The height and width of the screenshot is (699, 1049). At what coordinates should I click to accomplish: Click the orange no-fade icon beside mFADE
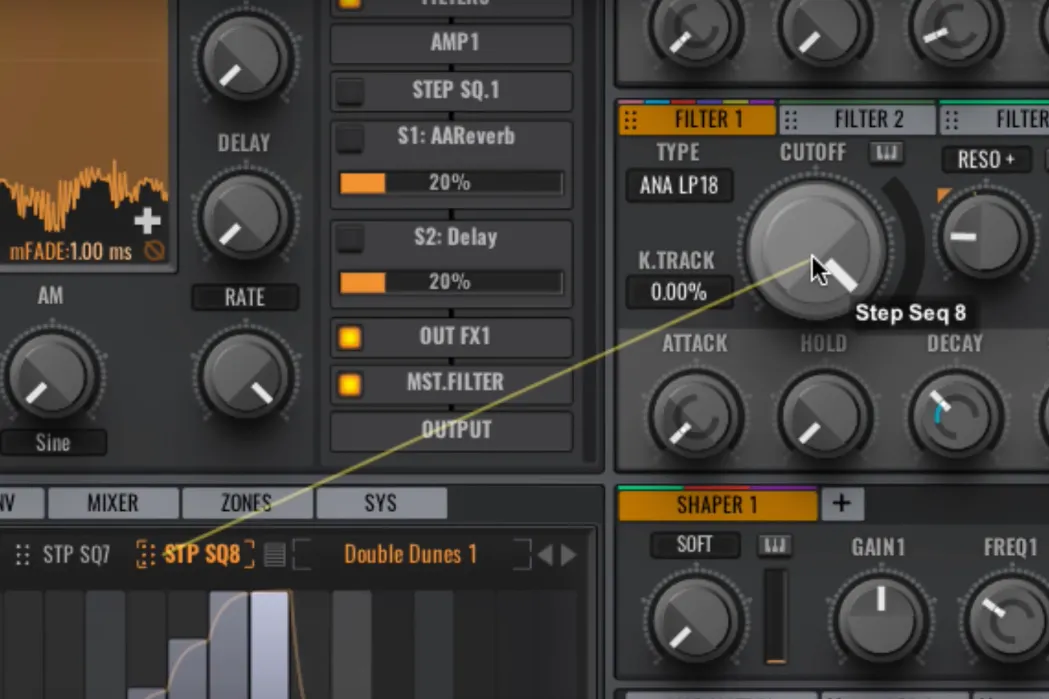tap(154, 251)
